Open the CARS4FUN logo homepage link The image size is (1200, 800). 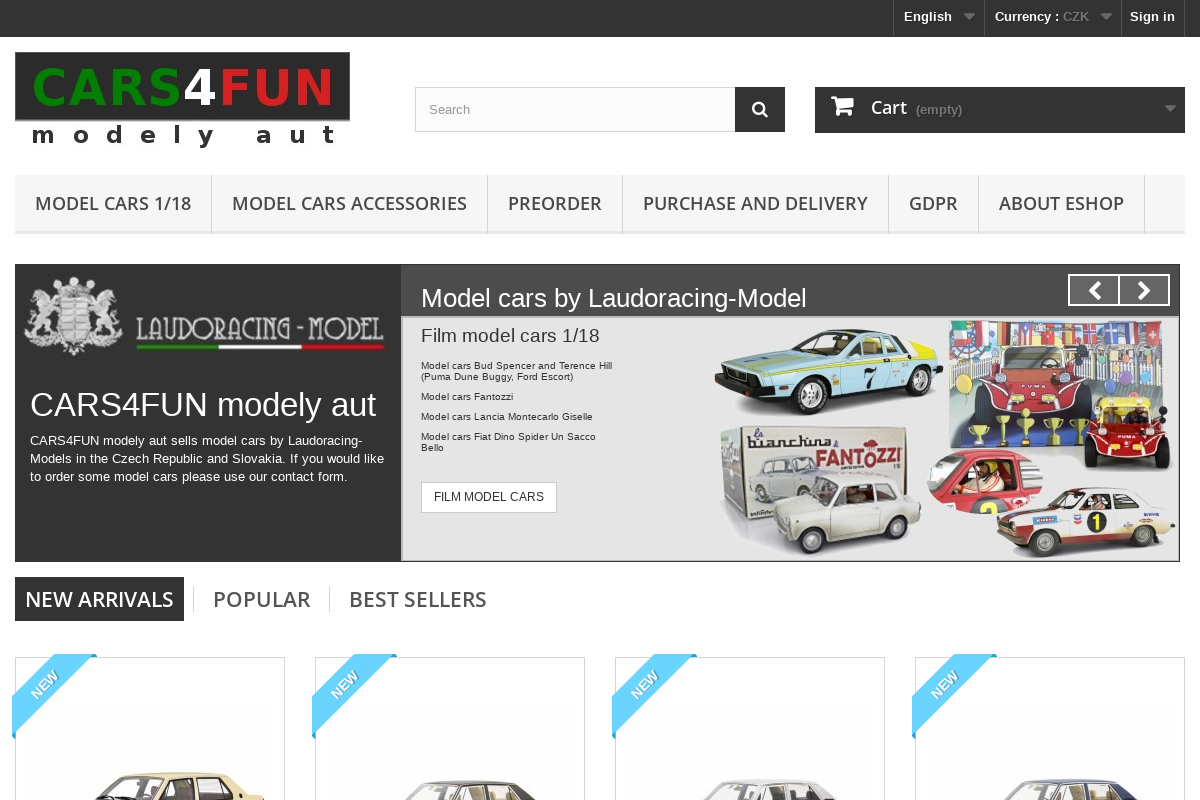182,100
